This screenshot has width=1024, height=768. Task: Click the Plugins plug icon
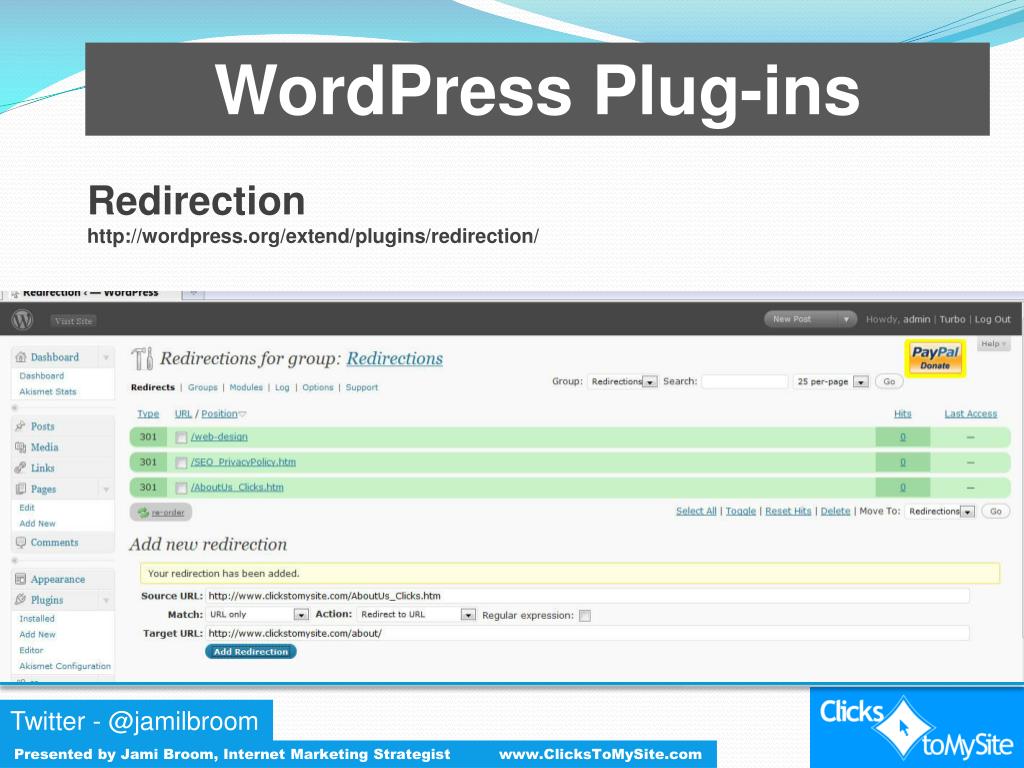coord(20,600)
